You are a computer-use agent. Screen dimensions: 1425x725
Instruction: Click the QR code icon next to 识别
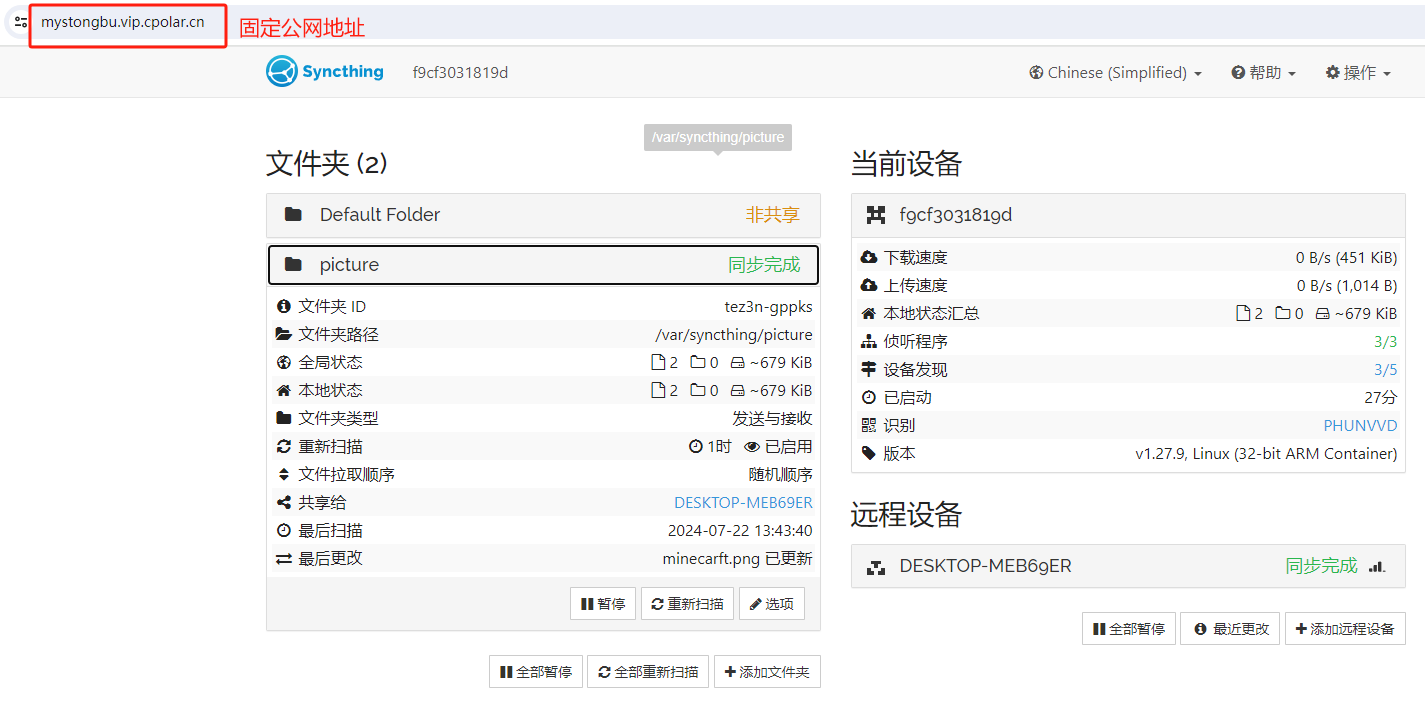click(x=869, y=425)
